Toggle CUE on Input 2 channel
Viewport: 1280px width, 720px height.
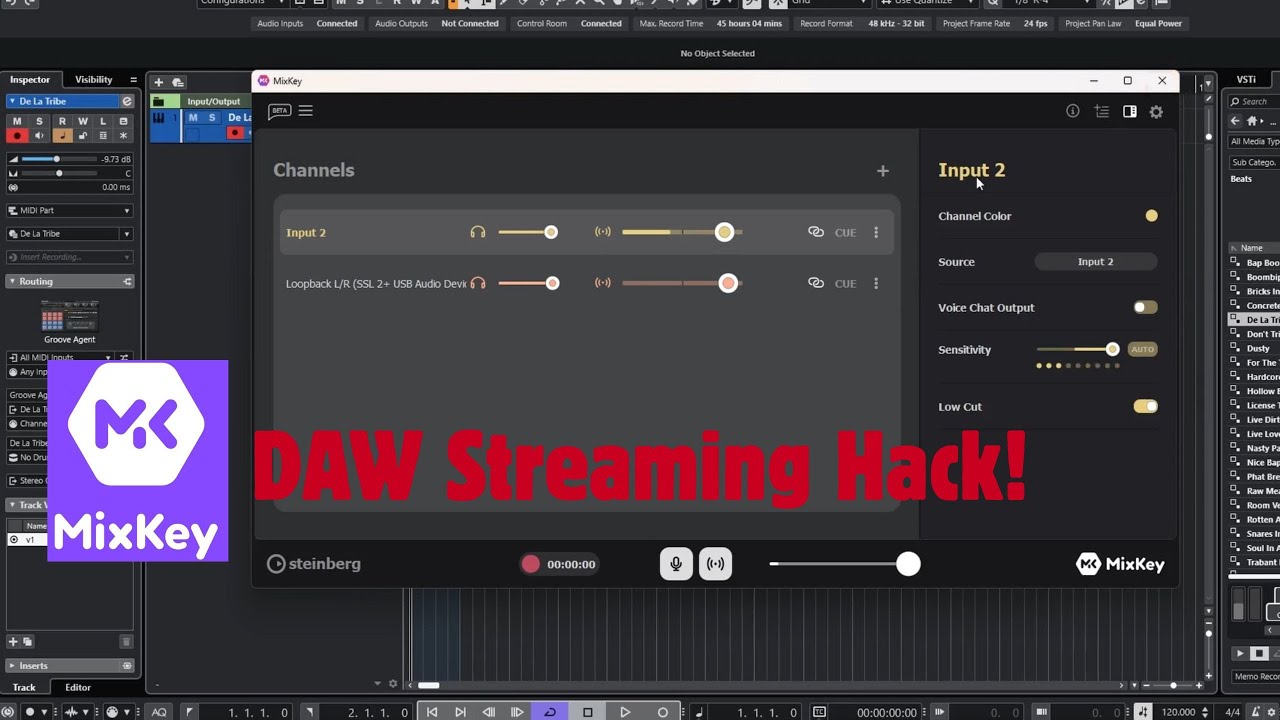(x=846, y=233)
